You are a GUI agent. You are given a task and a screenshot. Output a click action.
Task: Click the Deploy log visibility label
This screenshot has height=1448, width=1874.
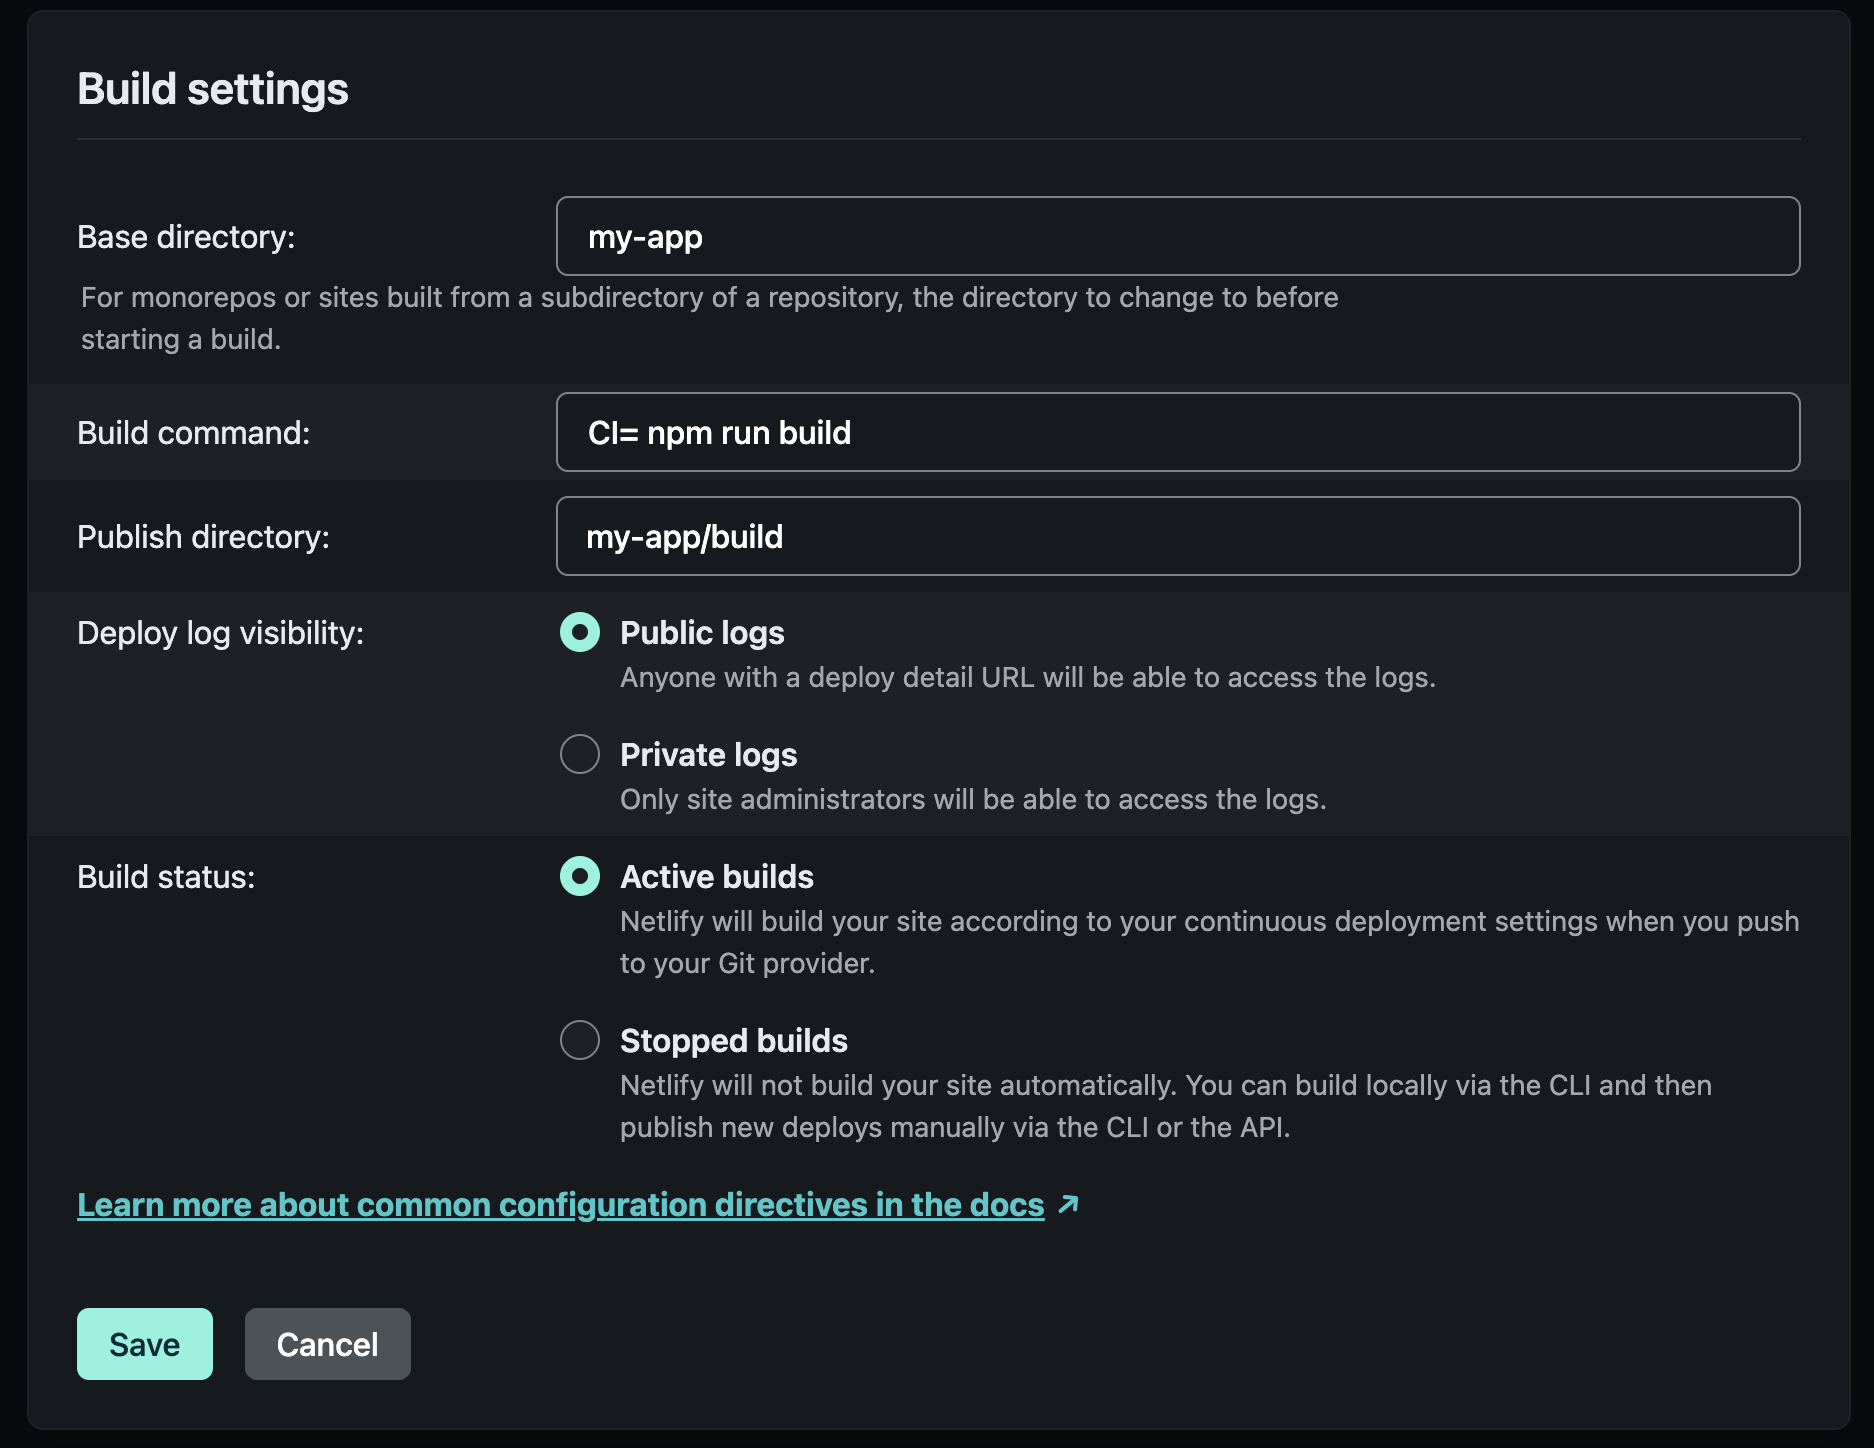(221, 633)
